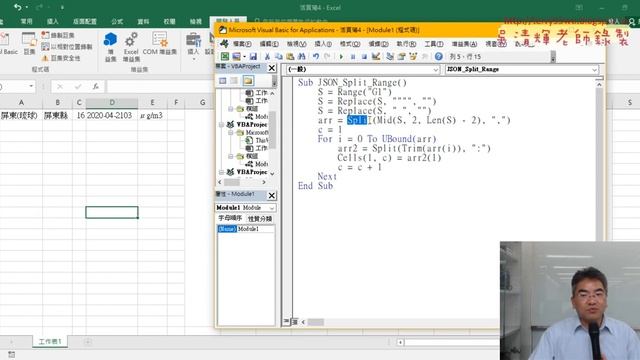640x360 pixels.
Task: Select ThisWorkbook in the project tree
Action: 258,140
